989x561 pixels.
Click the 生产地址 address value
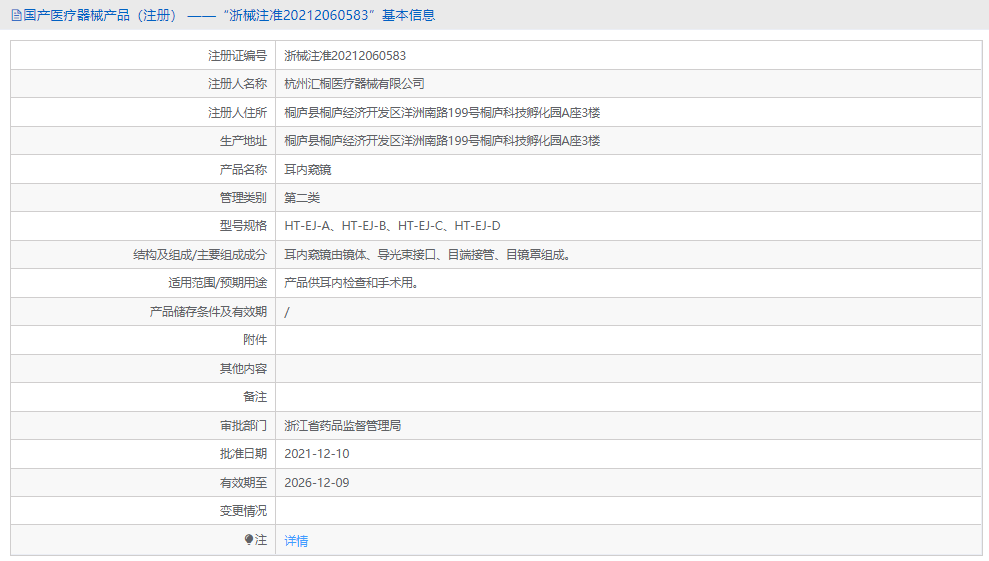(x=442, y=141)
